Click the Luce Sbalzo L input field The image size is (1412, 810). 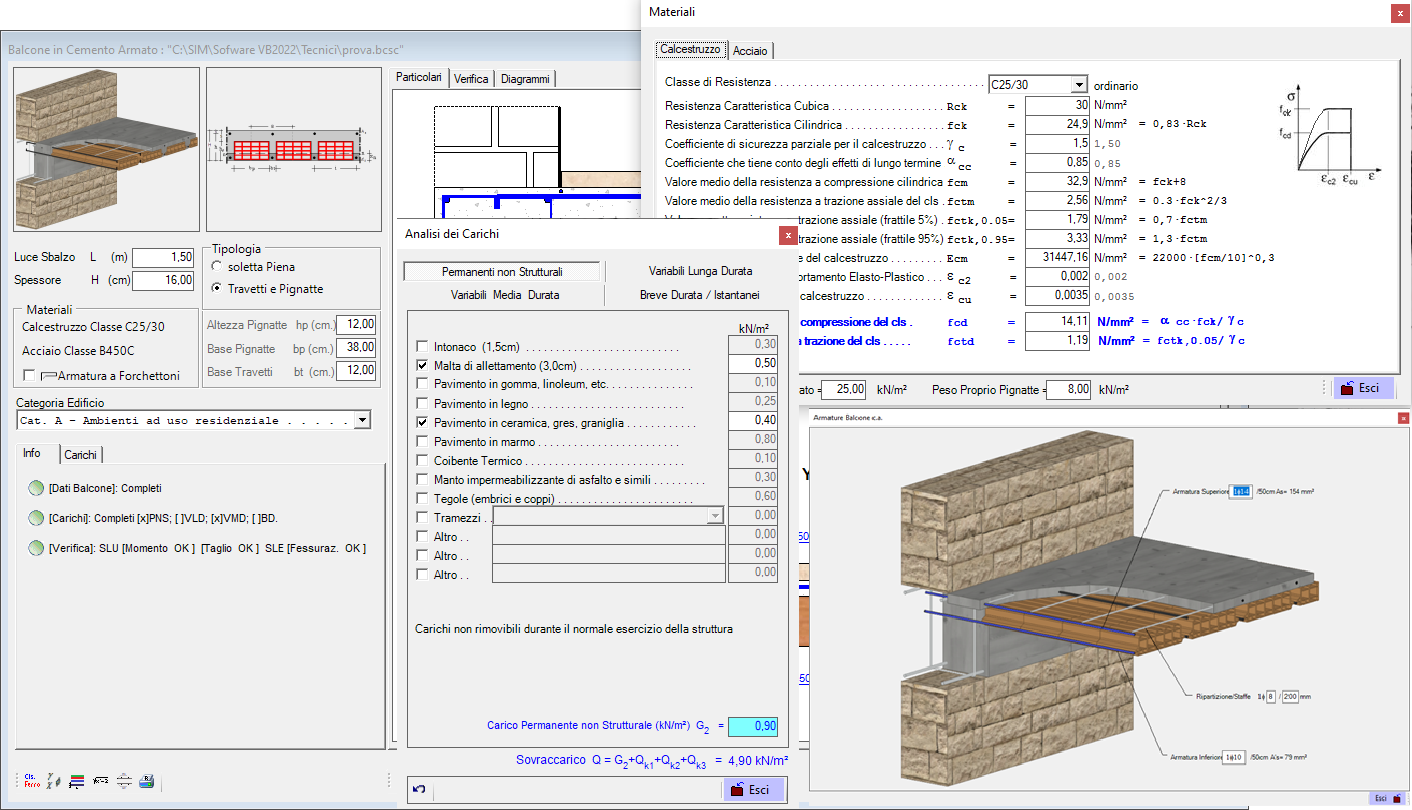click(163, 258)
